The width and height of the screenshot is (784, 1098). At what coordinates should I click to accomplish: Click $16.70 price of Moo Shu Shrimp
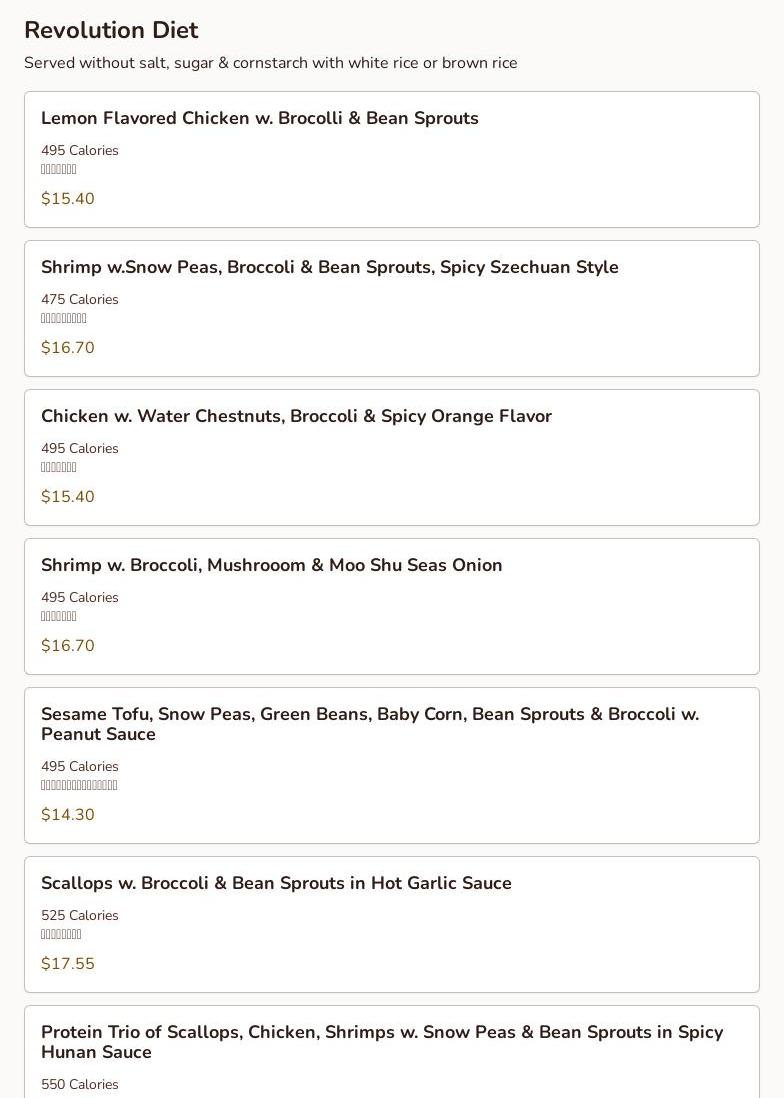(x=68, y=646)
